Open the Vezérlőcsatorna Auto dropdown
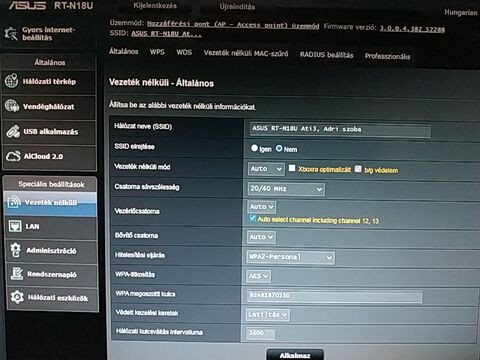Screen dimensions: 480x360 (262, 207)
